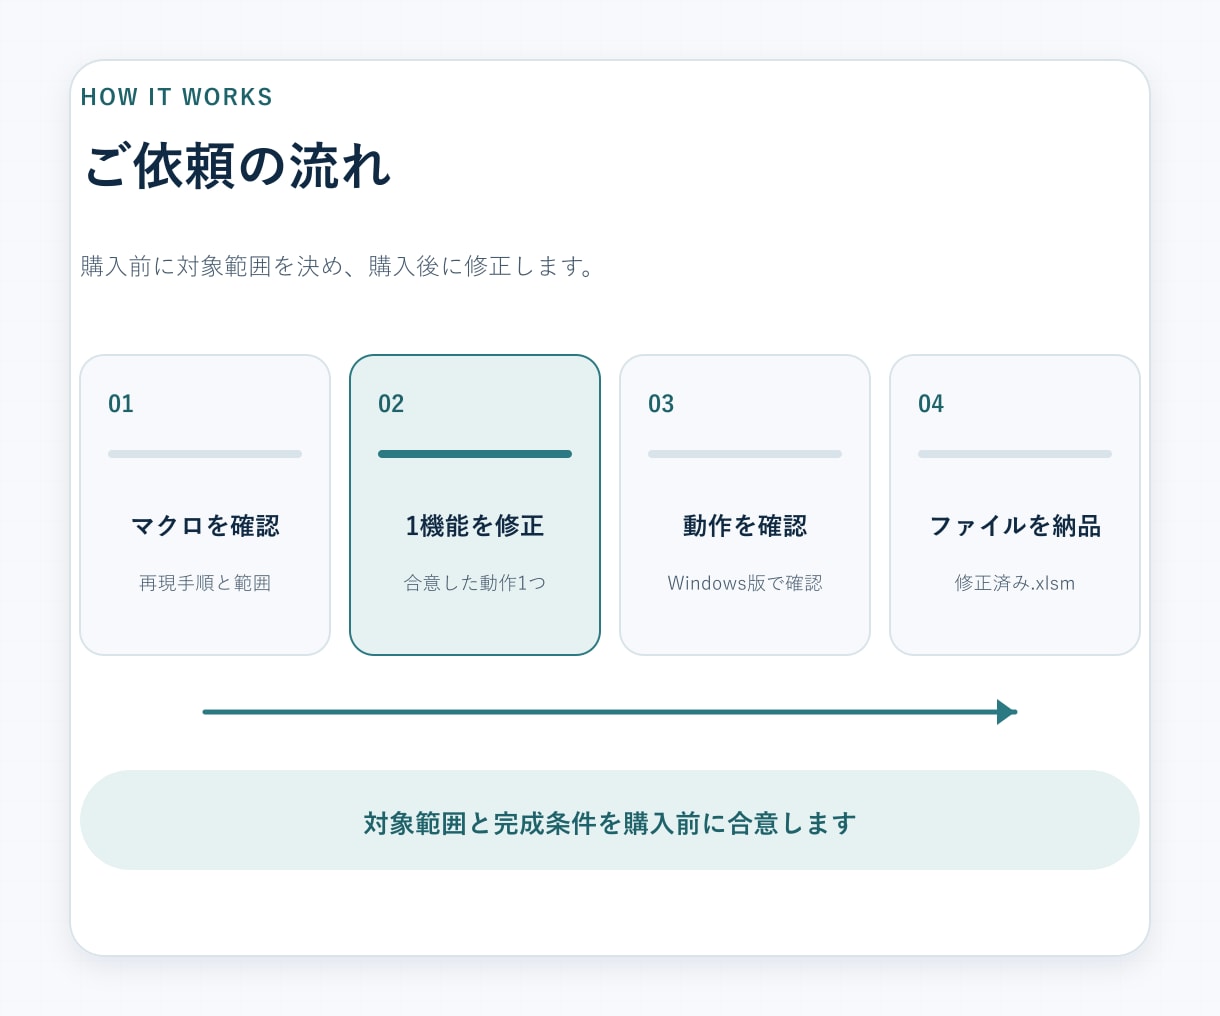The width and height of the screenshot is (1220, 1016).
Task: Select step card 02 1機能を修正
Action: [x=475, y=505]
